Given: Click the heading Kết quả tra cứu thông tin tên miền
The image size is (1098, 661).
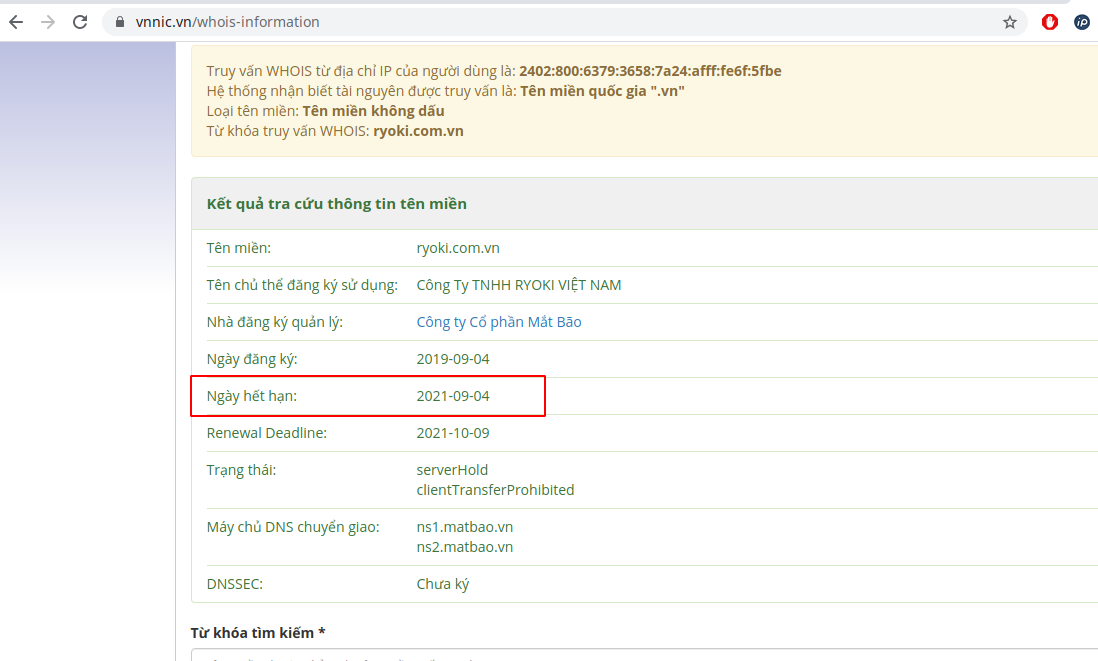Looking at the screenshot, I should click(x=337, y=204).
